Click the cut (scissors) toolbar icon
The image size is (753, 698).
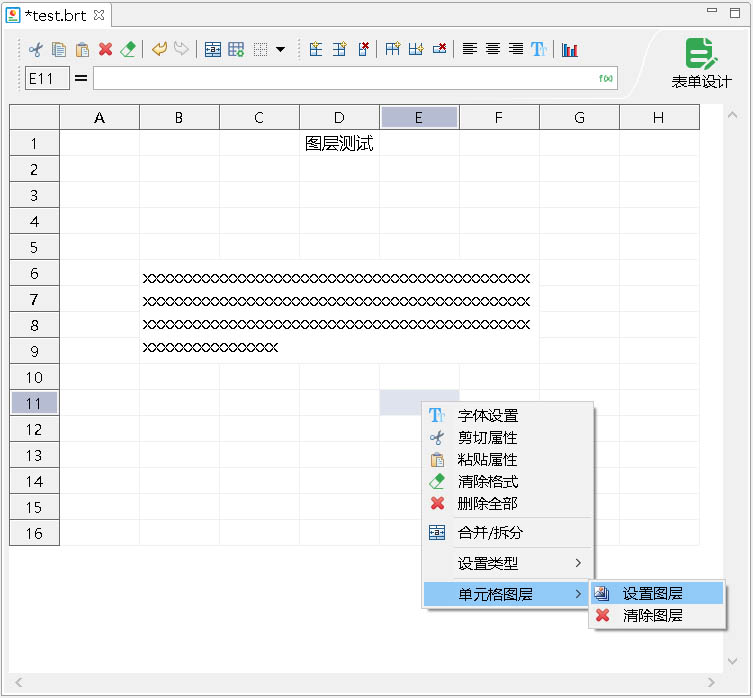[35, 49]
